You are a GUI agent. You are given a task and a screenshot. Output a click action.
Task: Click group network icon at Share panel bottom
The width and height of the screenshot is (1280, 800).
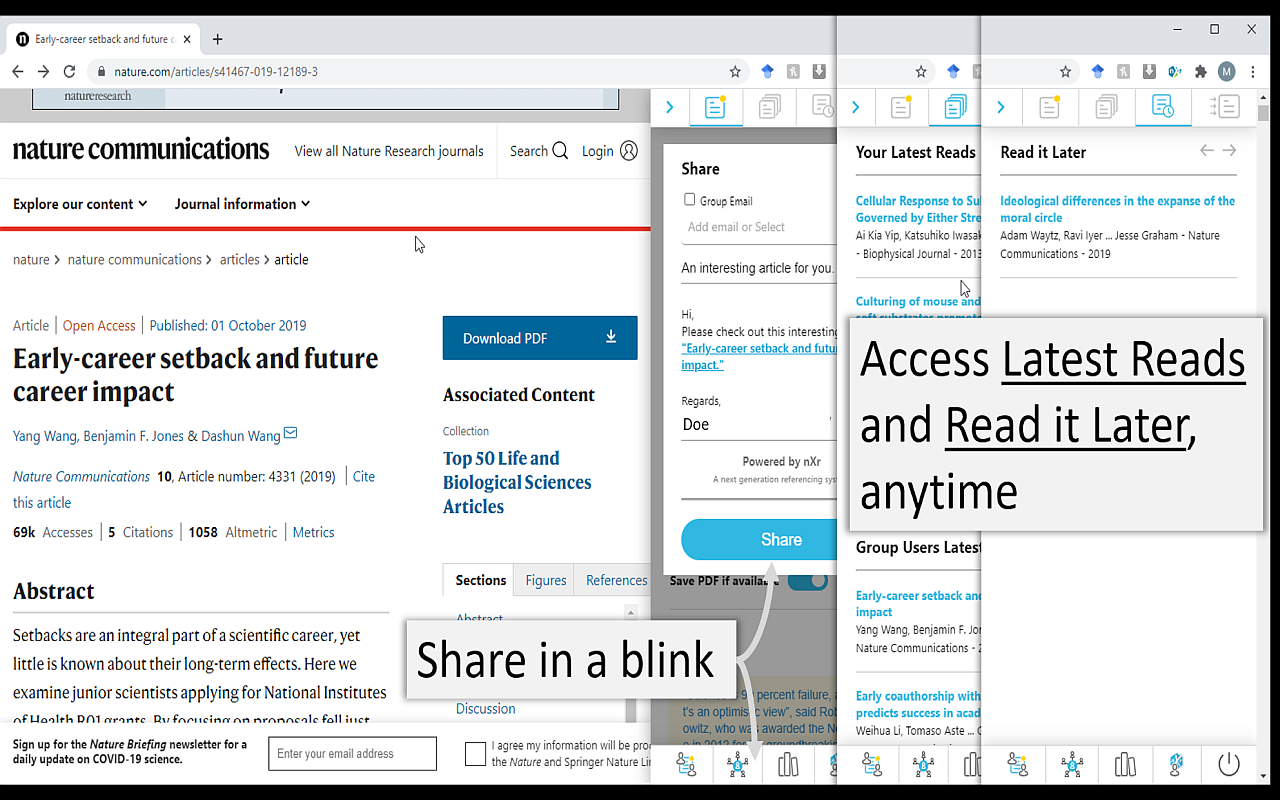[738, 765]
